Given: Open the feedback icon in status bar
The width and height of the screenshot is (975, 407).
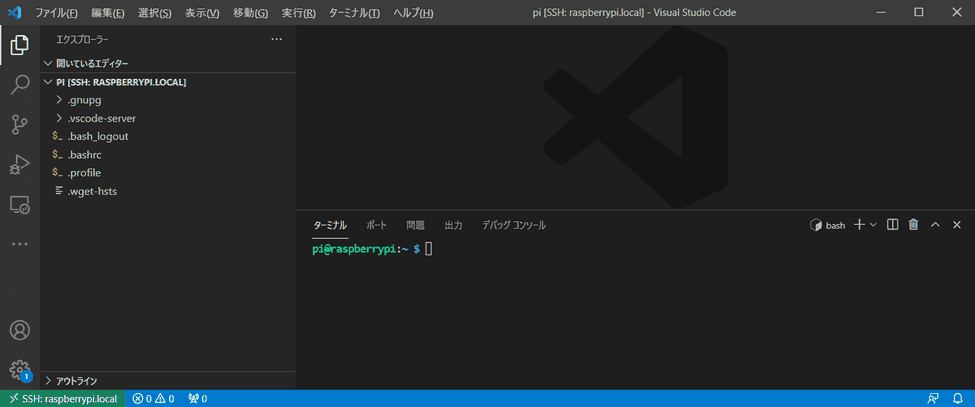Looking at the screenshot, I should (933, 398).
